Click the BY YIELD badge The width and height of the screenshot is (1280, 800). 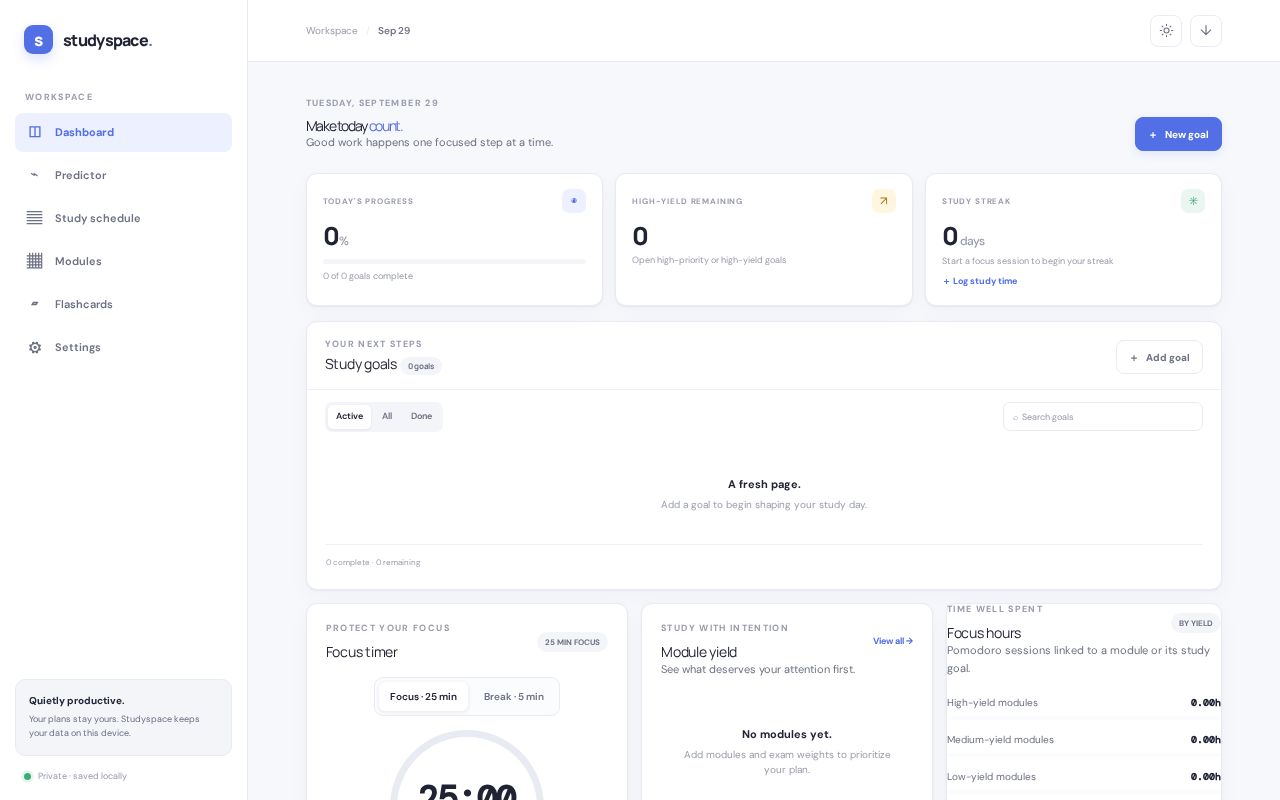coord(1195,623)
